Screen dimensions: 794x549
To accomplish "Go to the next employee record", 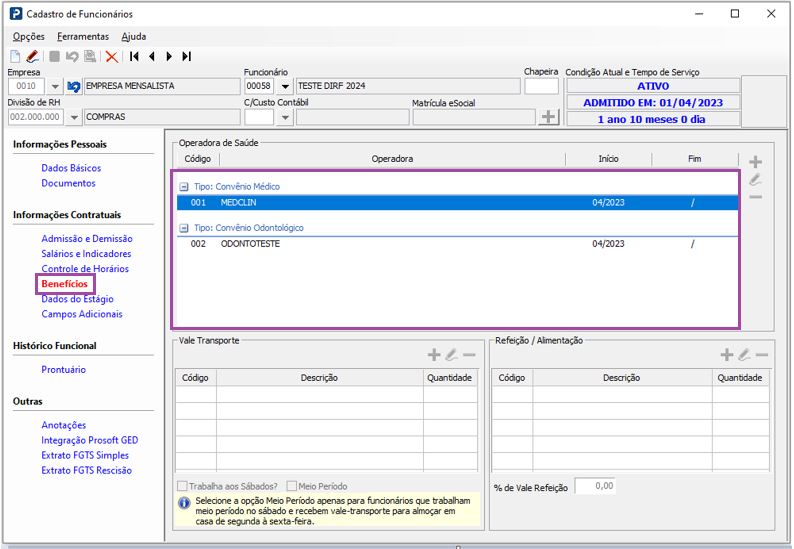I will point(169,57).
